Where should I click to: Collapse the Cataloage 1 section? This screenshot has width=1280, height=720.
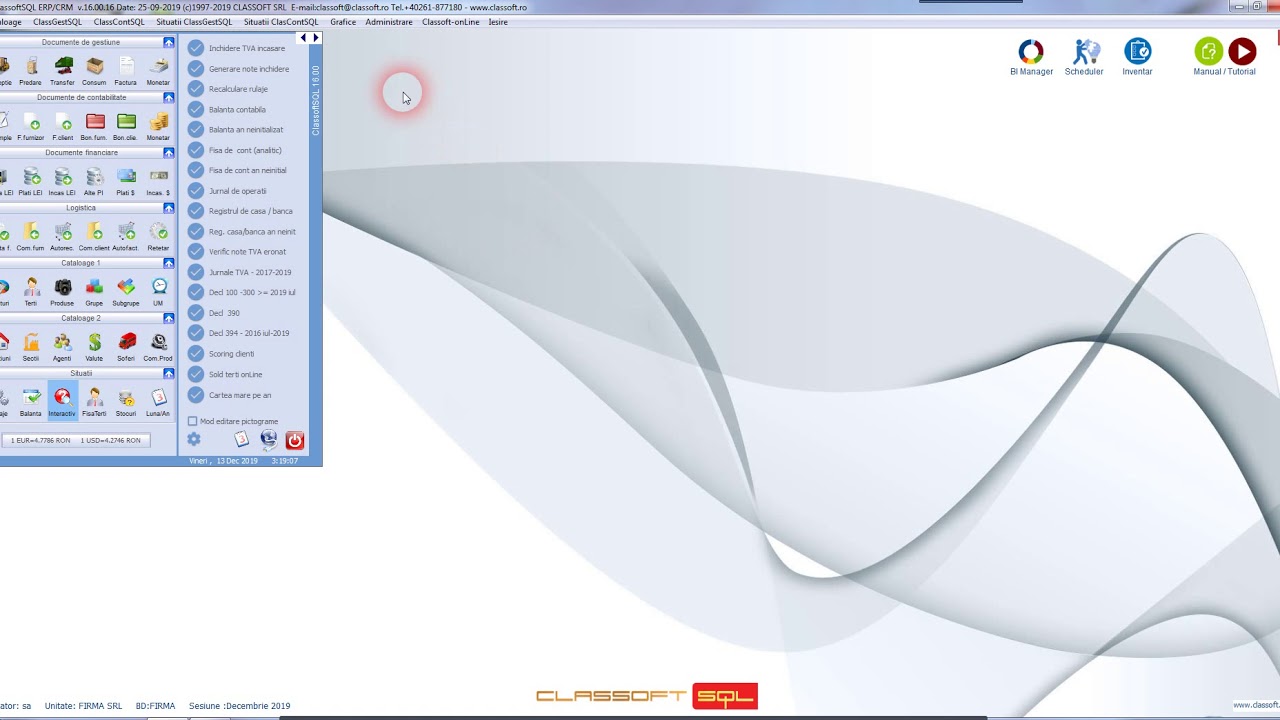pos(169,263)
